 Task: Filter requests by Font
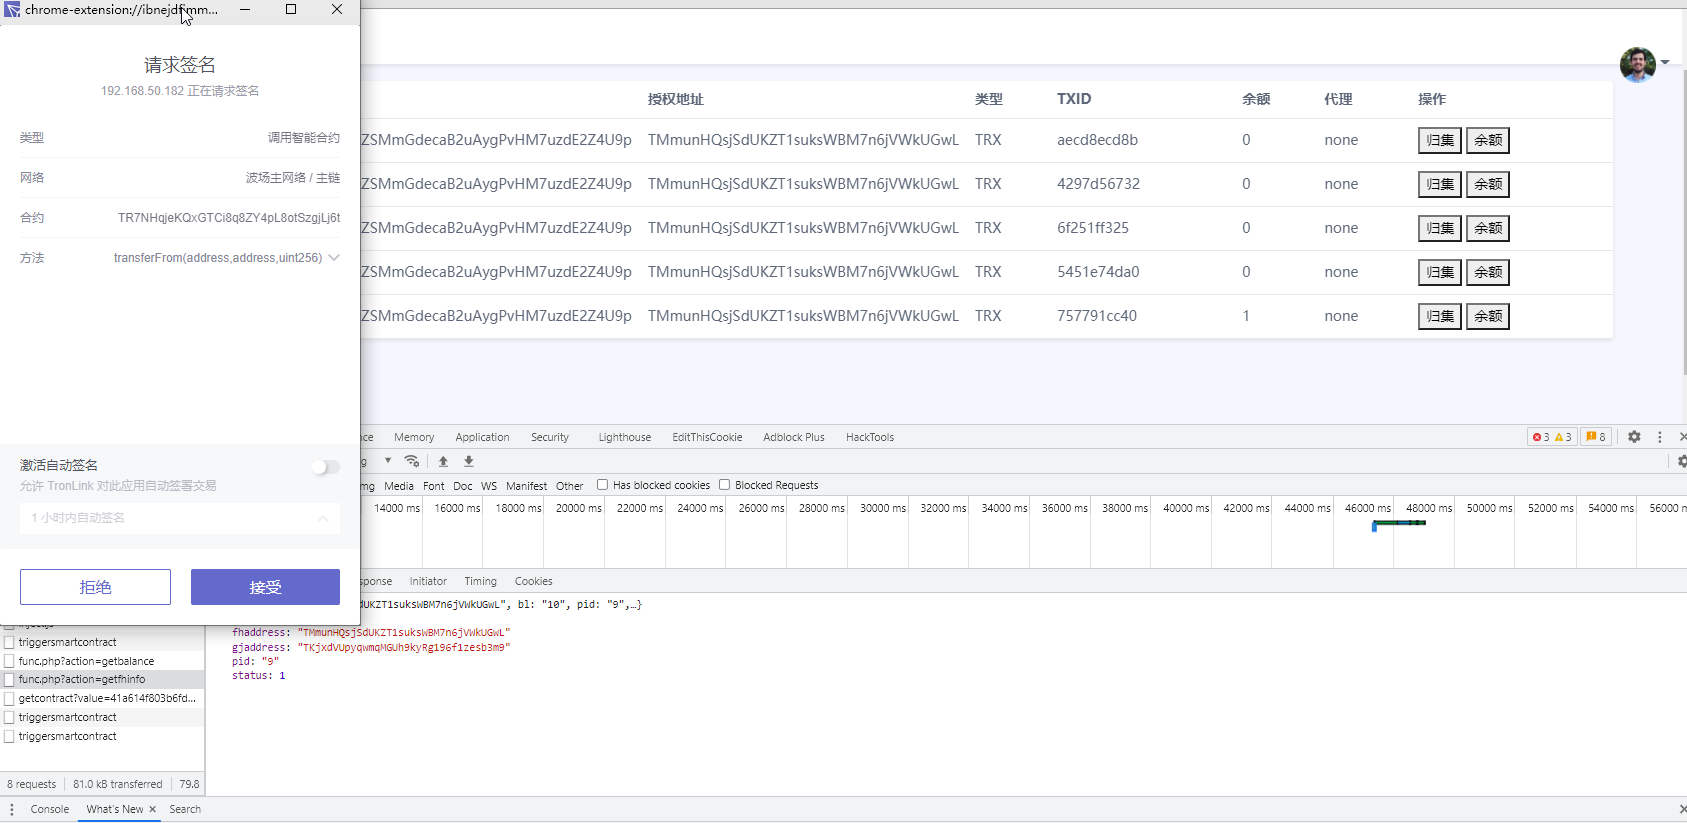point(434,486)
